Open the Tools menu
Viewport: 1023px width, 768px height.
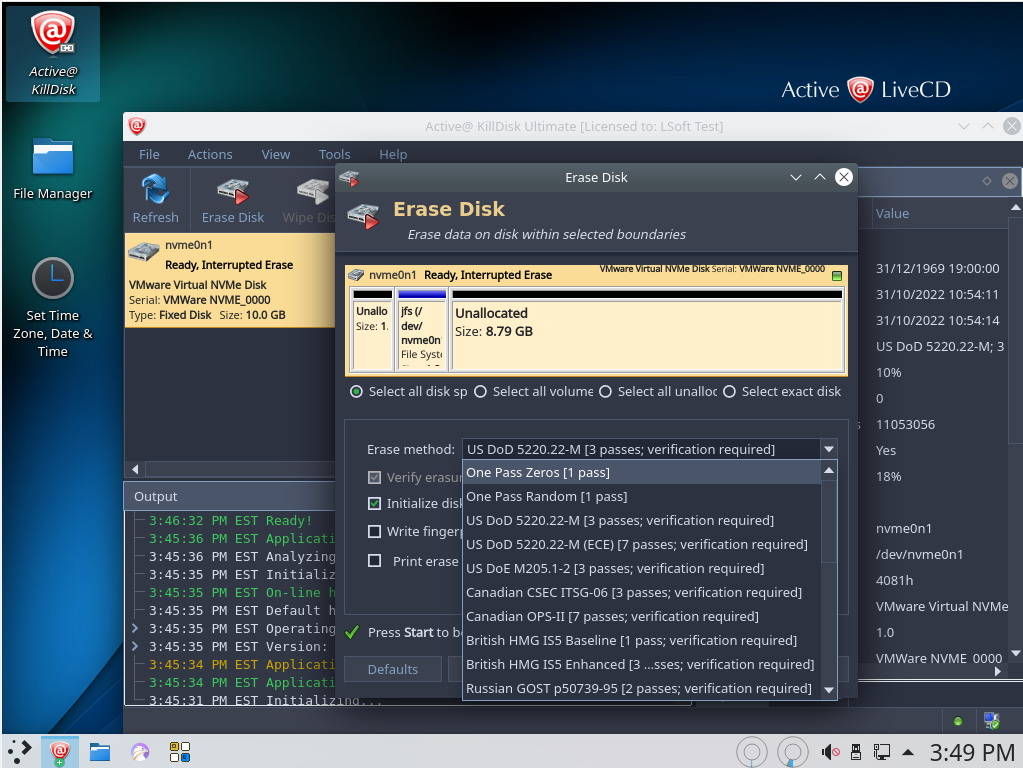point(334,155)
